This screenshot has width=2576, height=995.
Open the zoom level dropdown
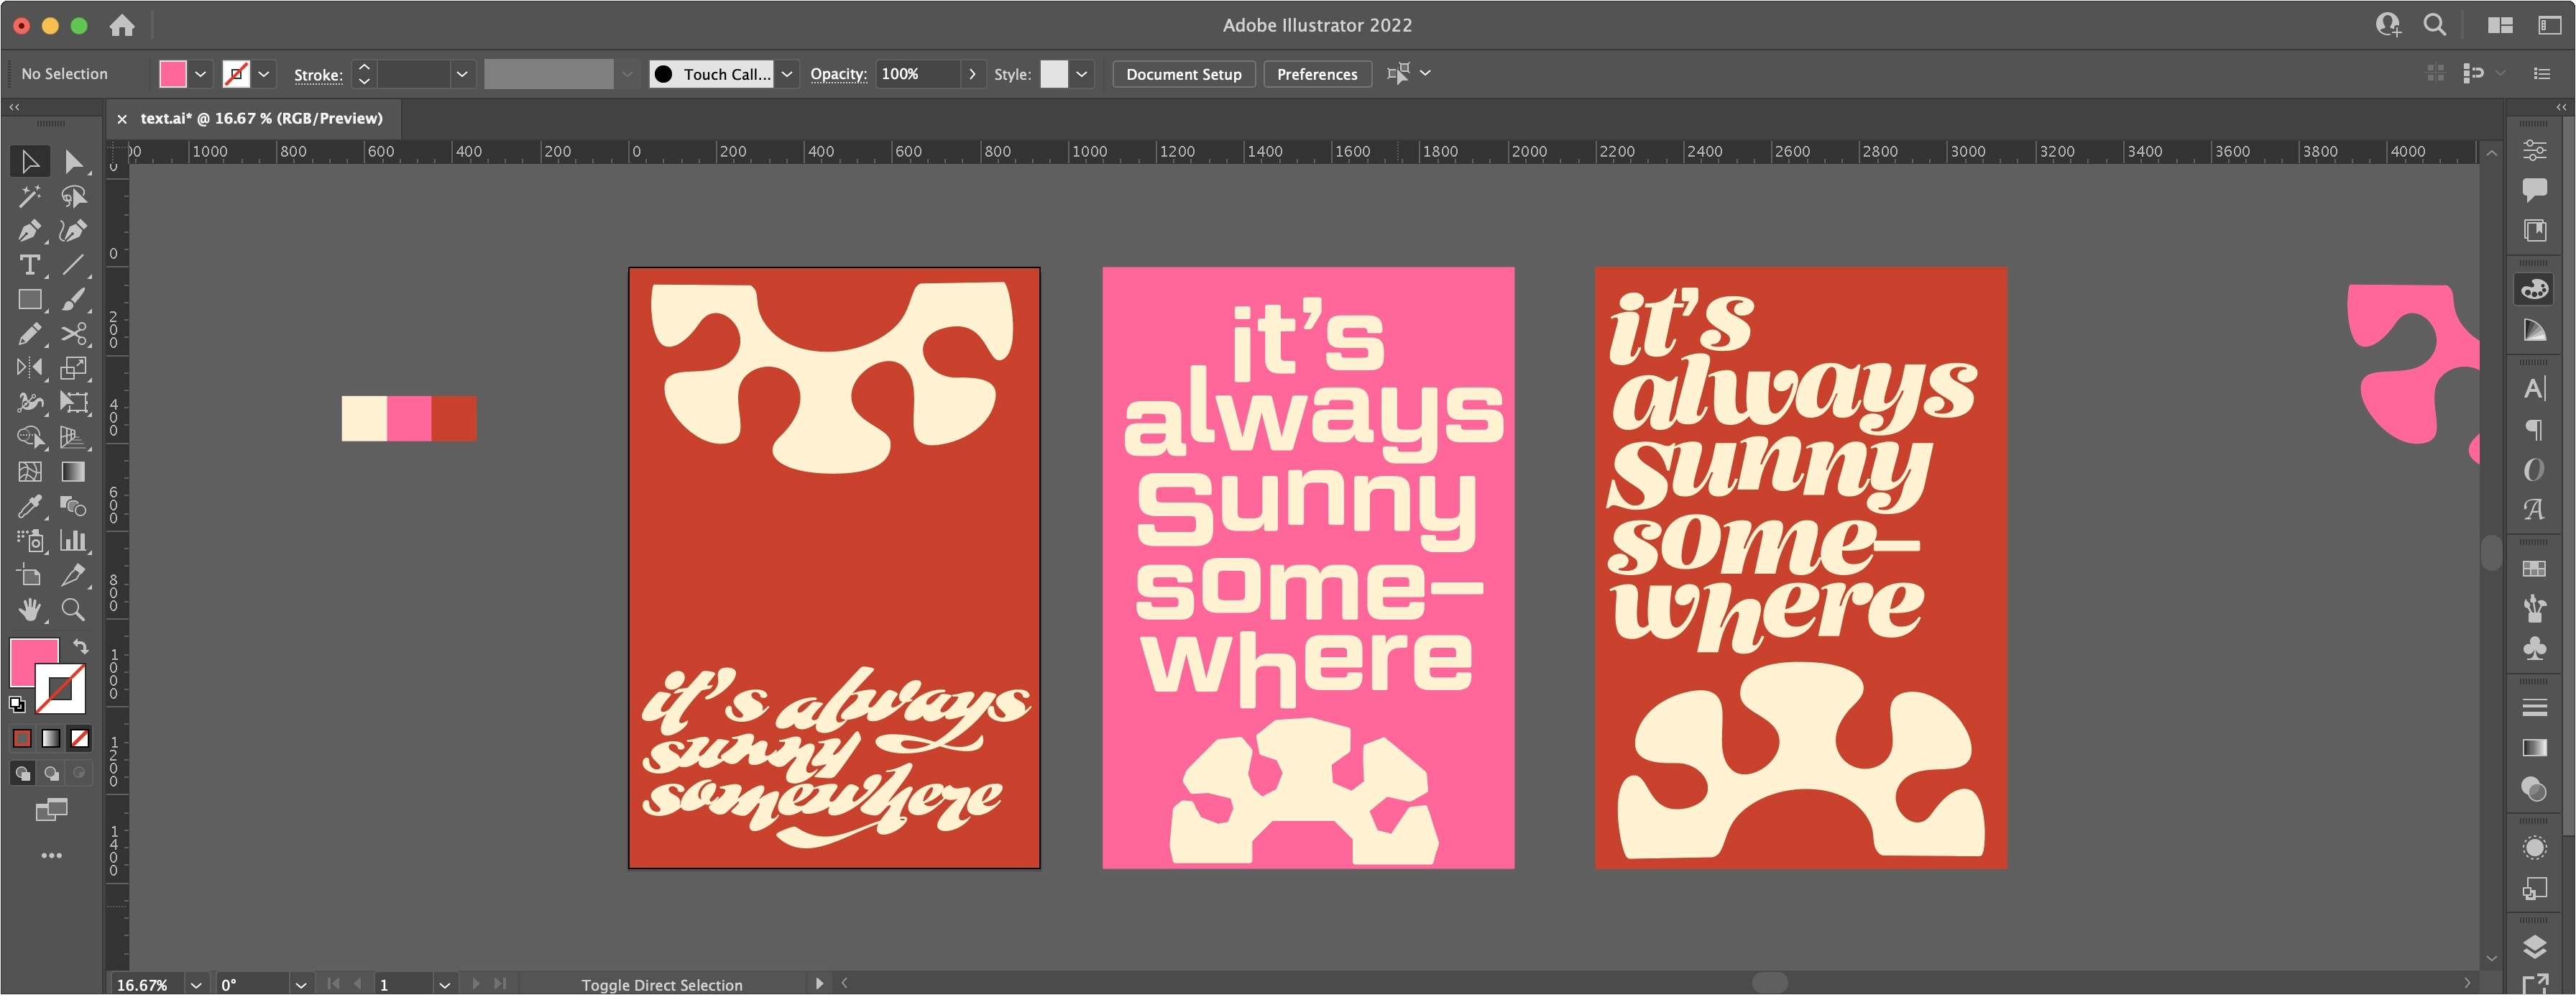(x=196, y=984)
